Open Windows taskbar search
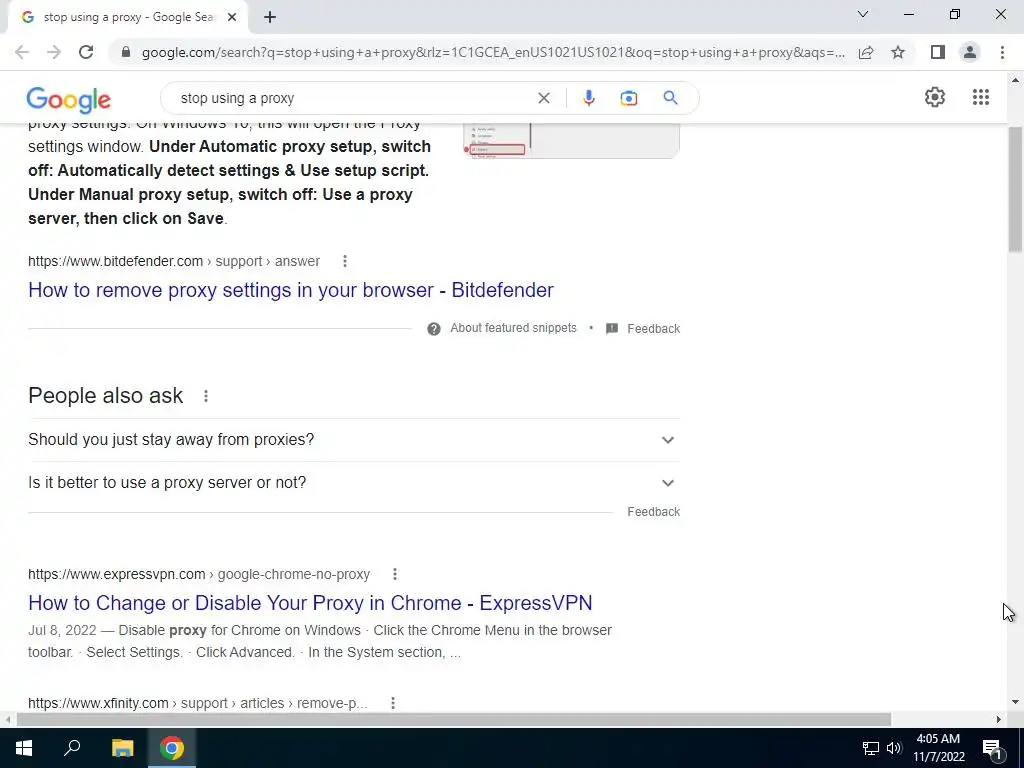The width and height of the screenshot is (1024, 768). (72, 748)
